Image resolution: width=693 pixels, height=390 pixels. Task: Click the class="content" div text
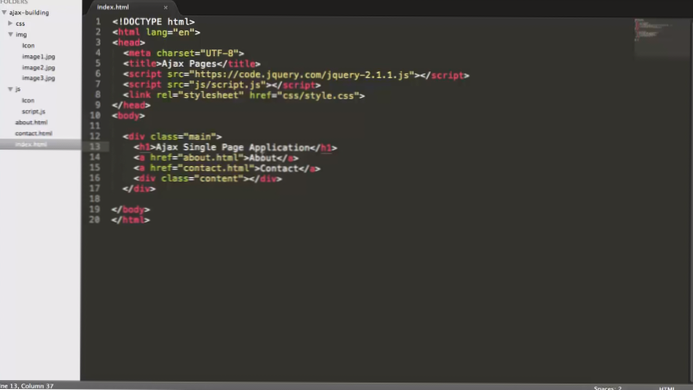click(202, 179)
